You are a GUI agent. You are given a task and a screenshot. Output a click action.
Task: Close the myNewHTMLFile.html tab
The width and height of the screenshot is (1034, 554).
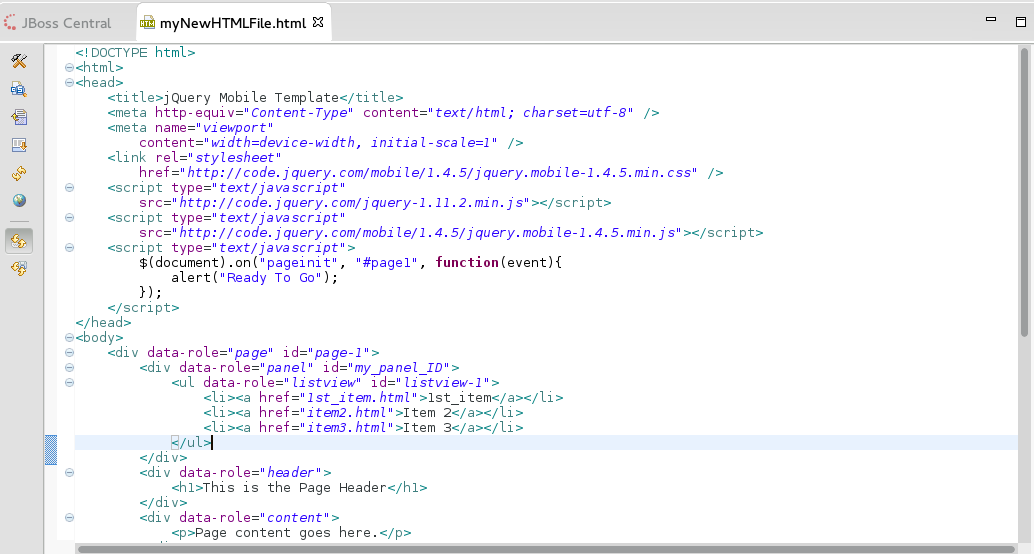(x=318, y=22)
